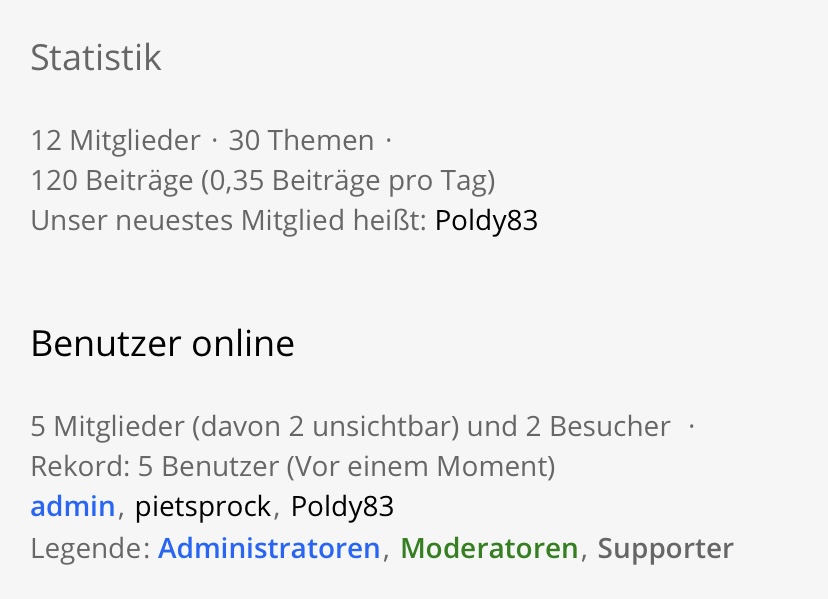Open newest member Poldy83's profile in Statistik
This screenshot has width=828, height=599.
pos(486,220)
